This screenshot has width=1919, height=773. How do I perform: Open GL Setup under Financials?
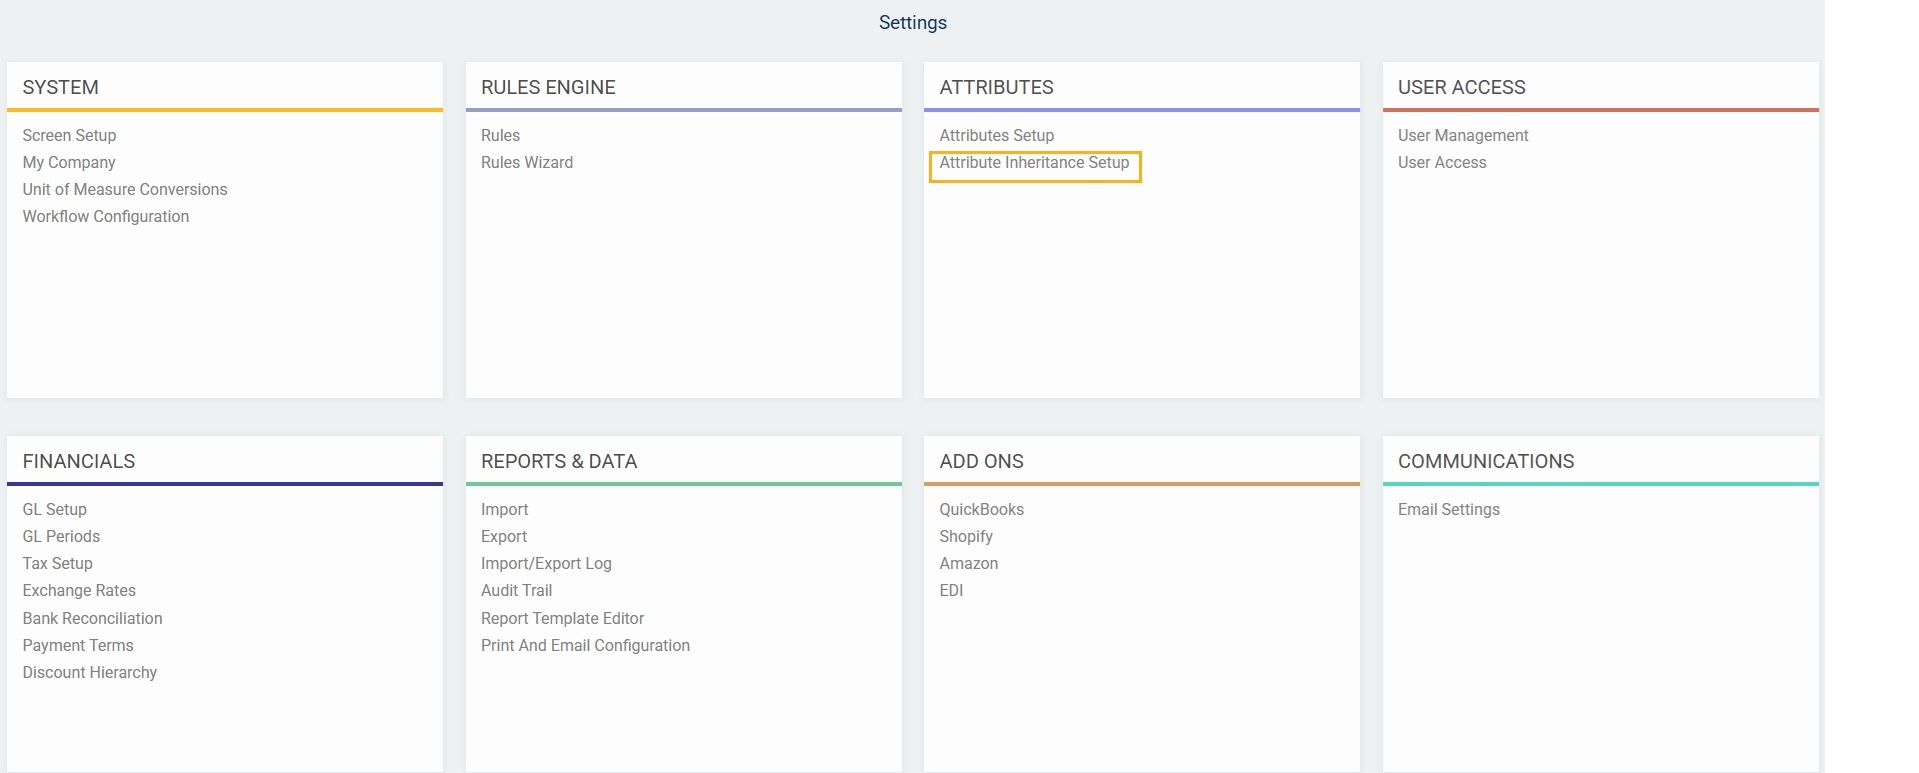(x=55, y=509)
